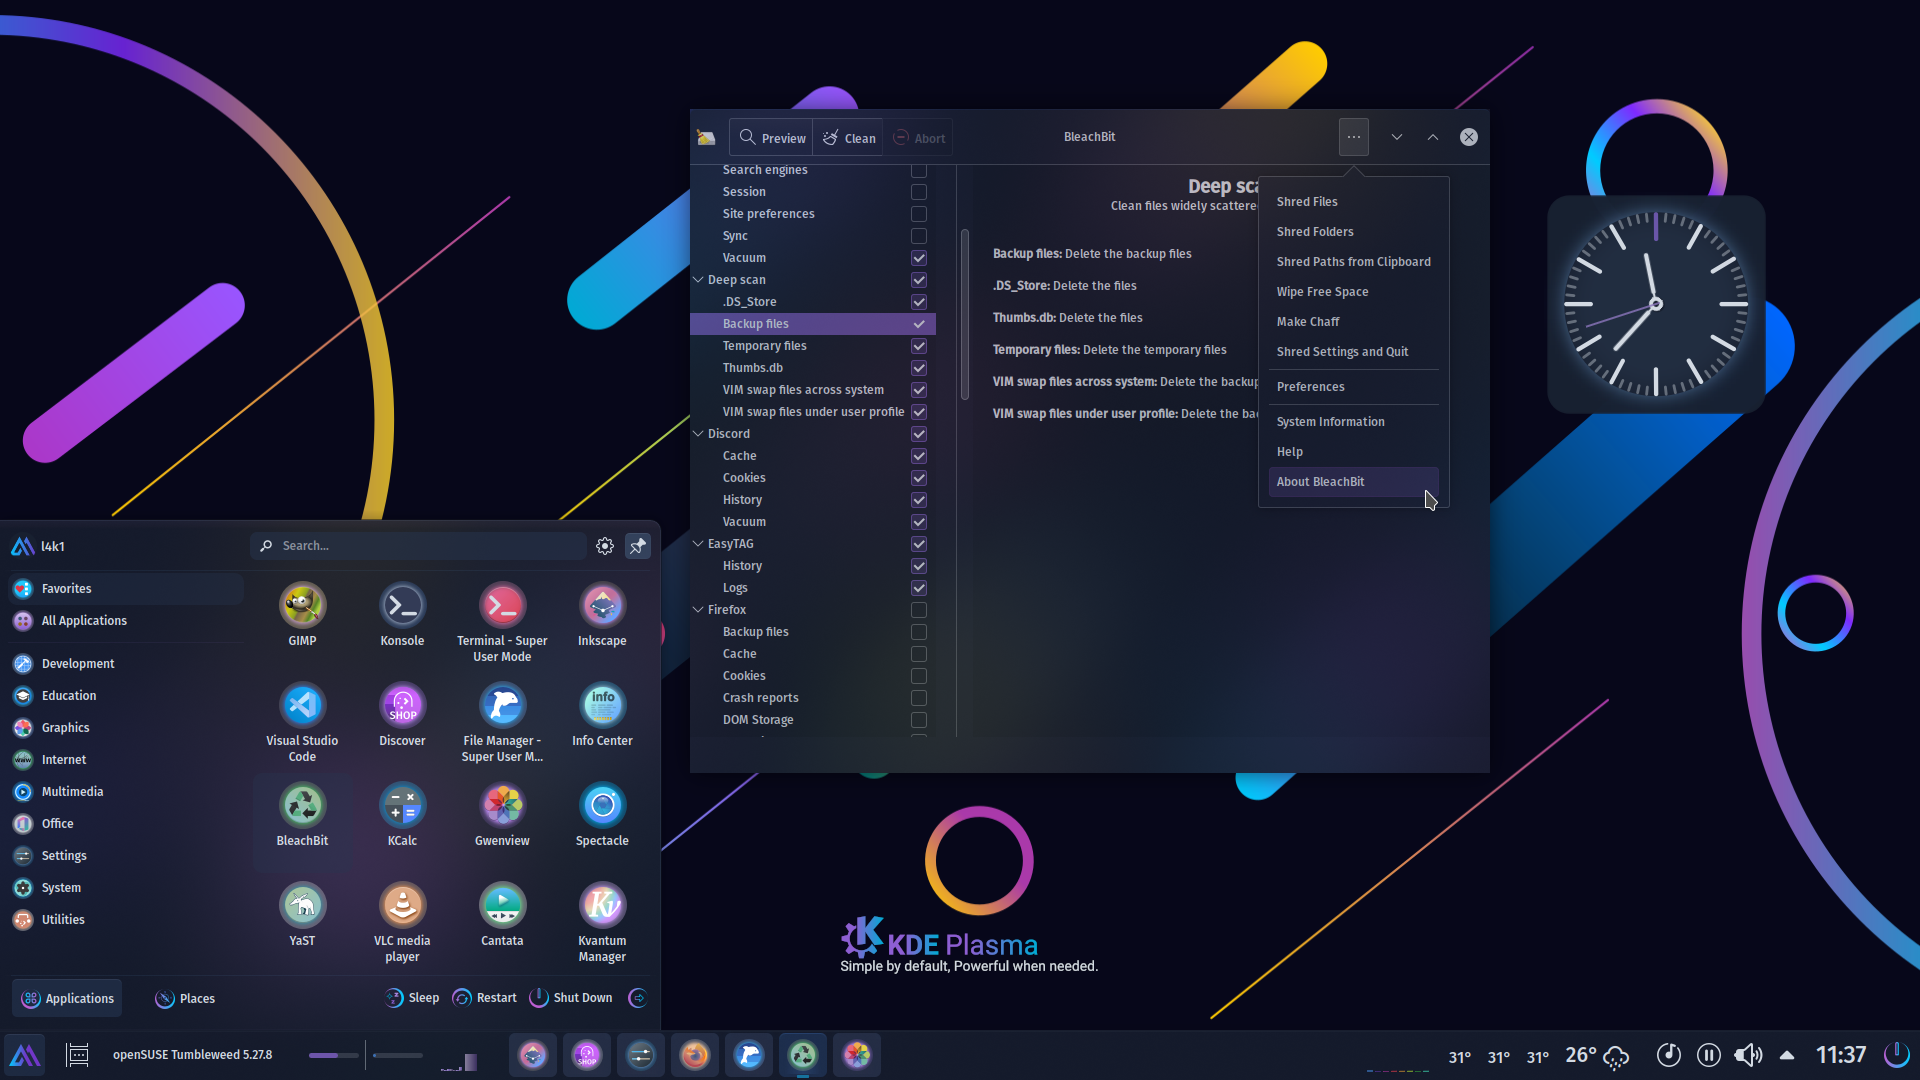Click the Sleep button in launcher

412,998
